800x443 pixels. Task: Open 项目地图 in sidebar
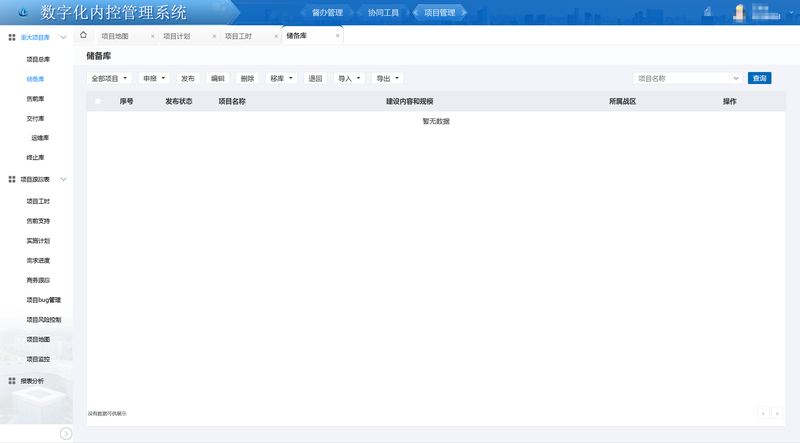[x=38, y=339]
